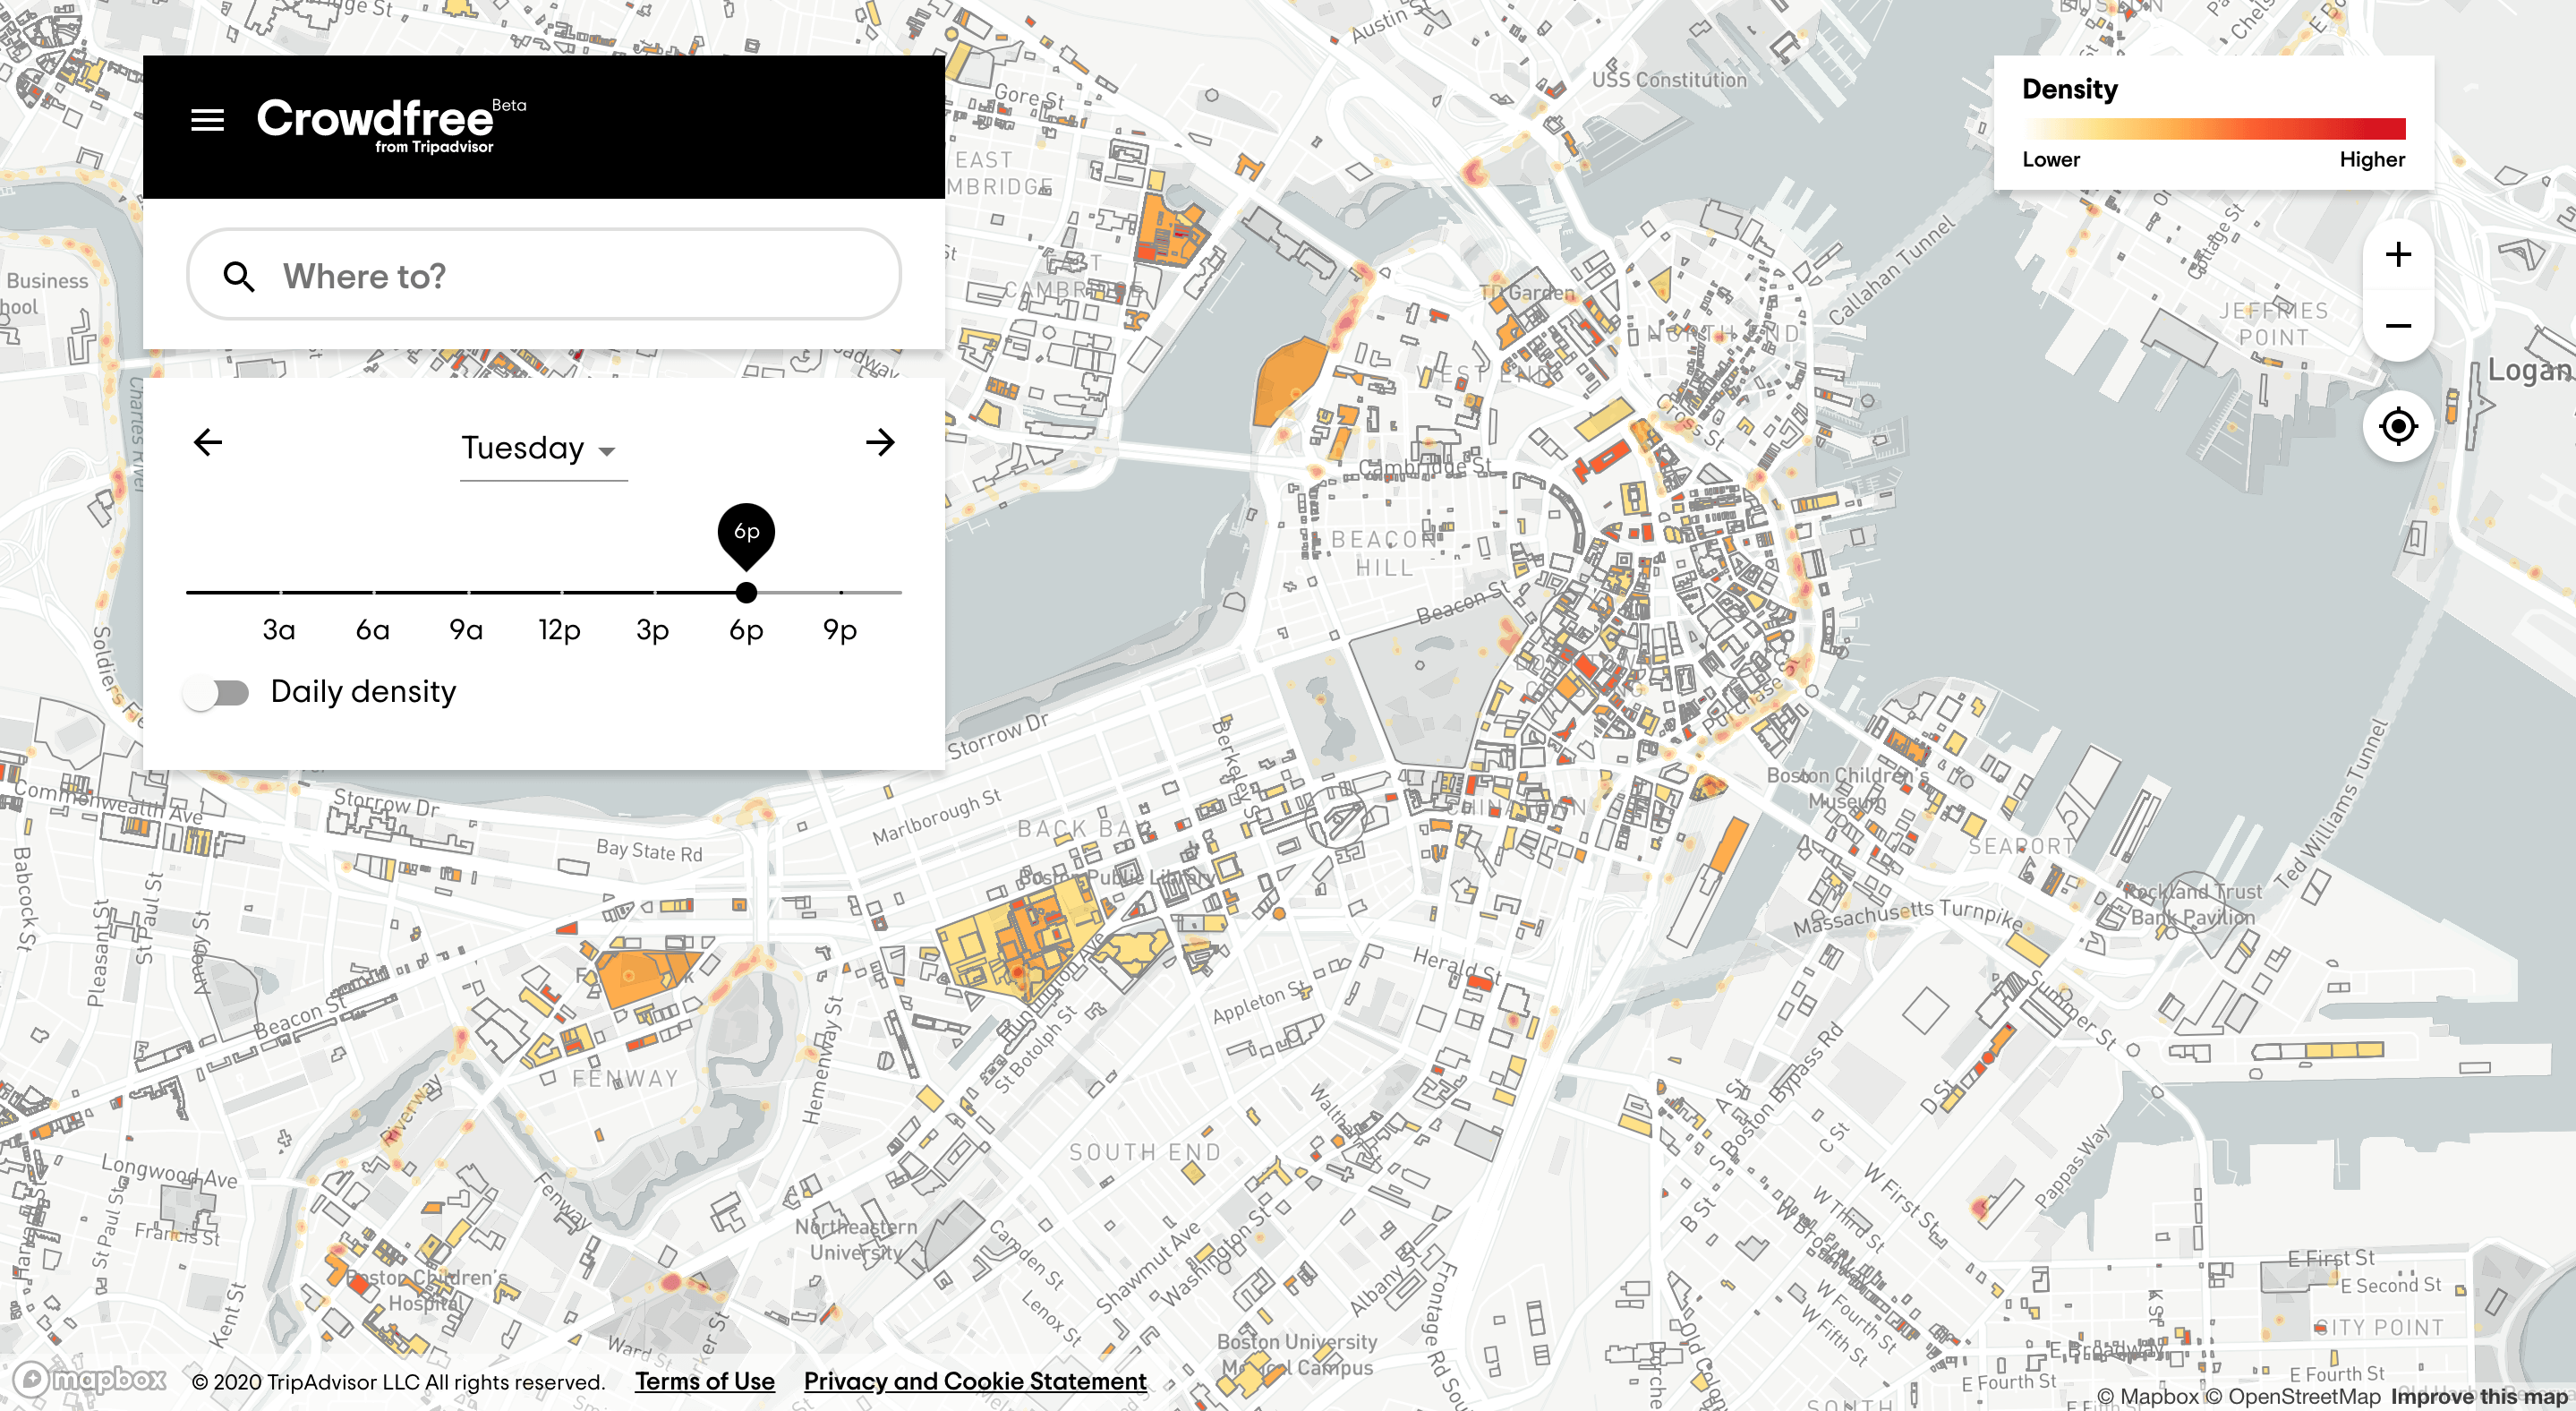The height and width of the screenshot is (1411, 2576).
Task: Set time slider to 3a
Action: click(280, 629)
